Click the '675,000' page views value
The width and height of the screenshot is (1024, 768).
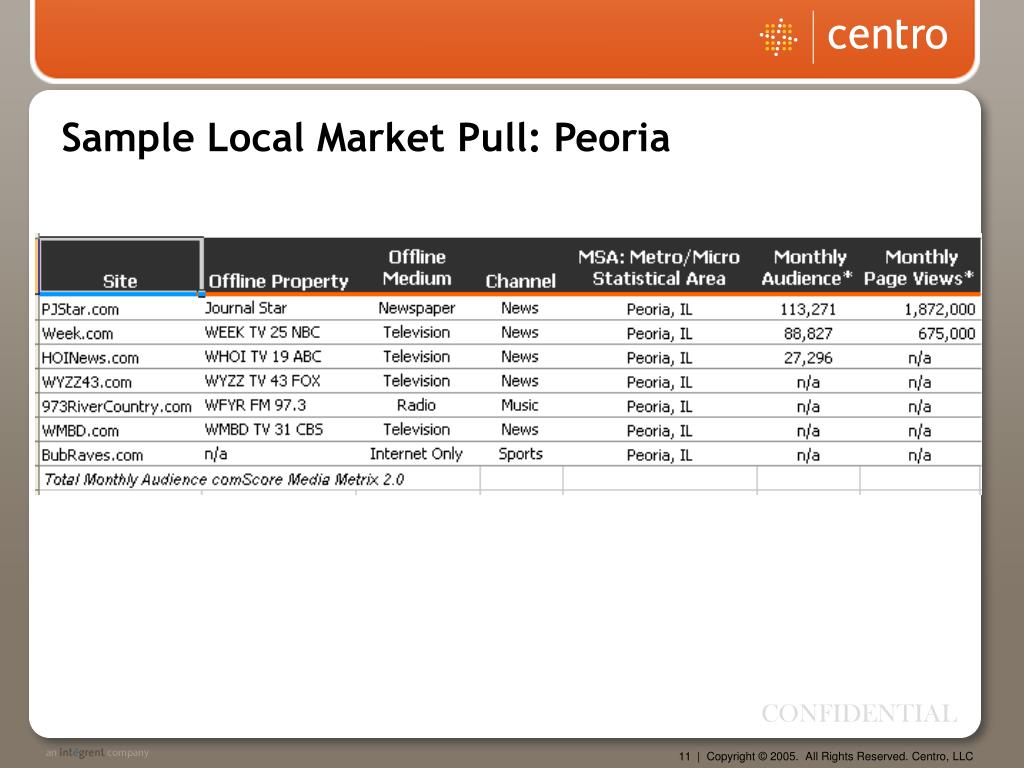click(x=946, y=334)
